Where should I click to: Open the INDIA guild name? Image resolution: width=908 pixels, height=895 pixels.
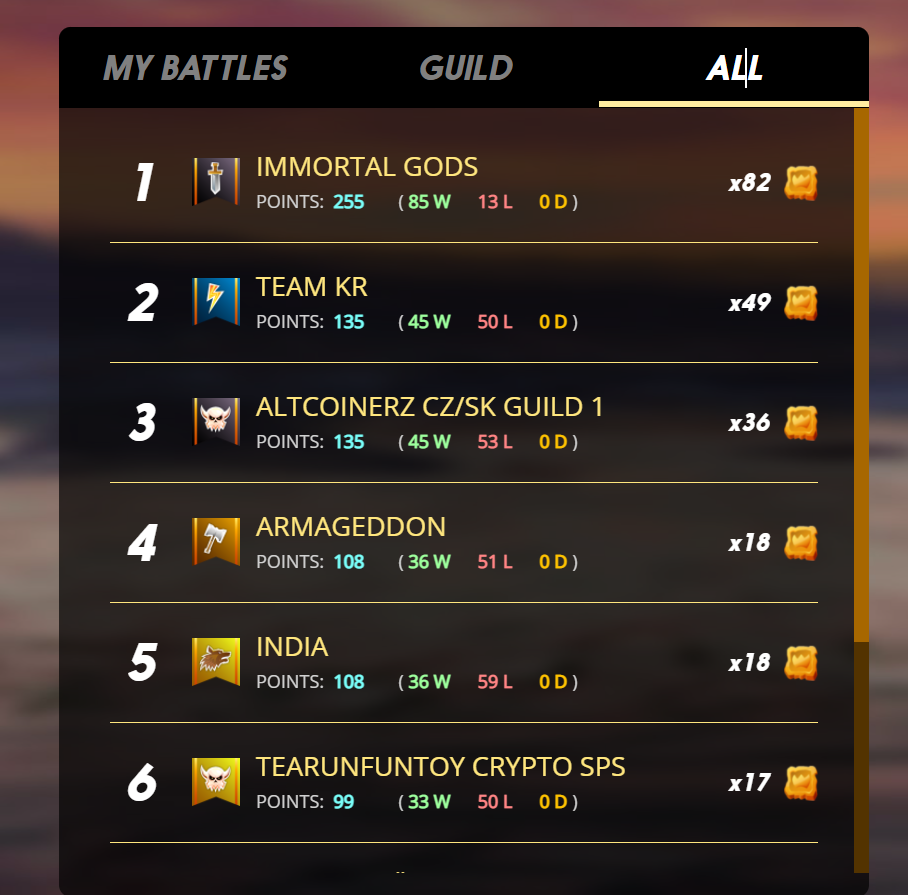point(292,647)
